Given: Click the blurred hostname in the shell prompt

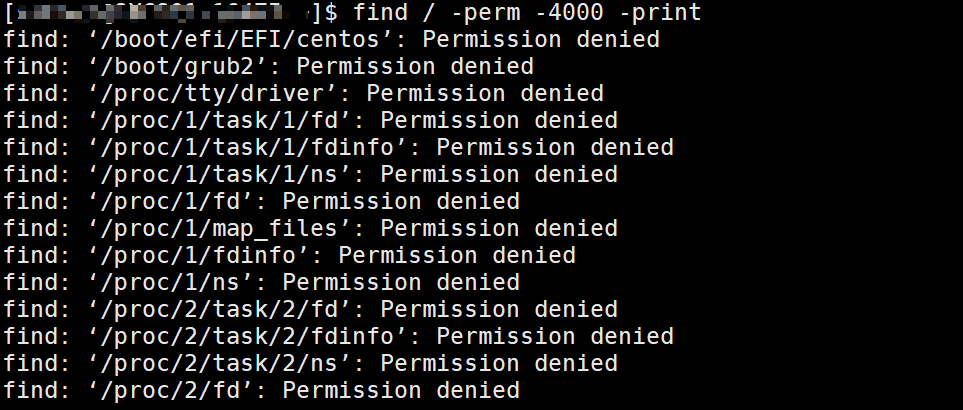Looking at the screenshot, I should click(x=160, y=13).
